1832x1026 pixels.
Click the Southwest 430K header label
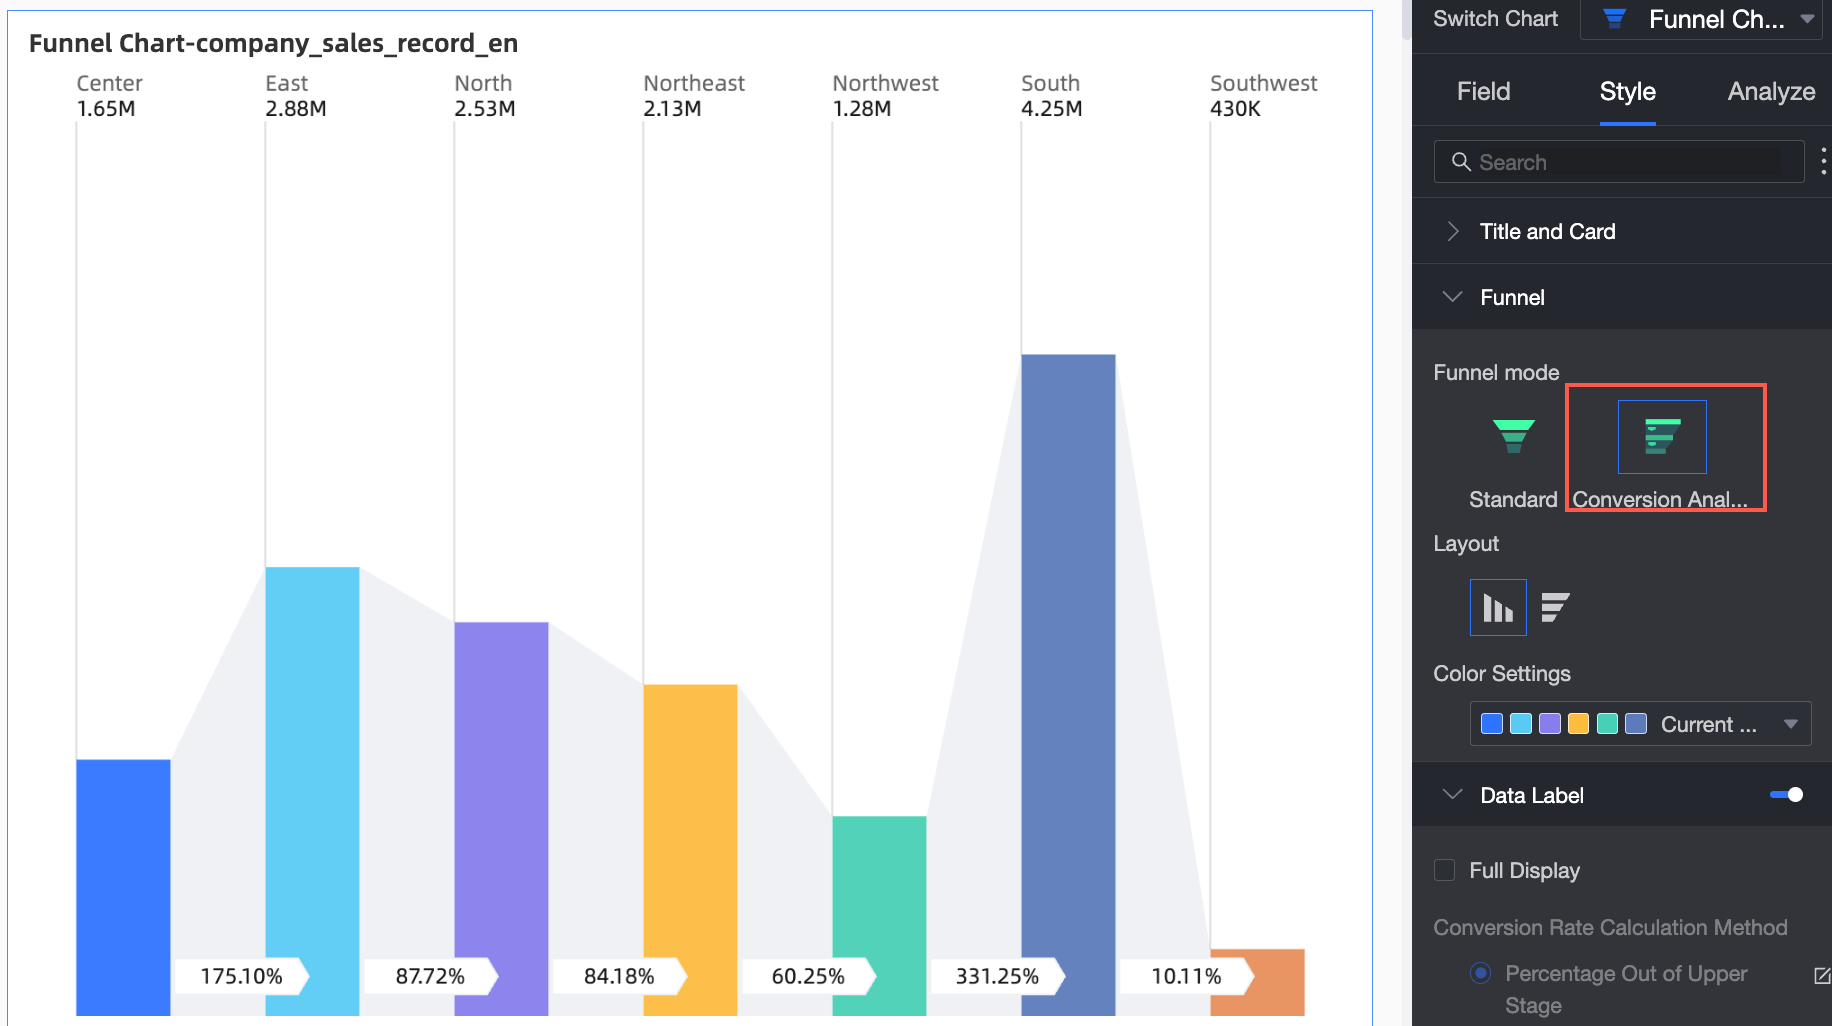point(1263,96)
